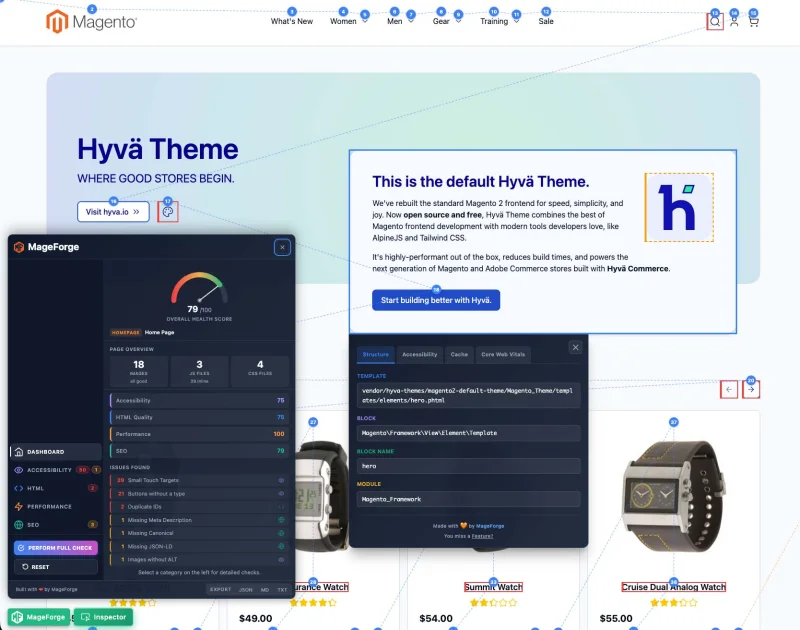Click the Performance lightning bolt icon
This screenshot has width=800, height=630.
pos(19,507)
